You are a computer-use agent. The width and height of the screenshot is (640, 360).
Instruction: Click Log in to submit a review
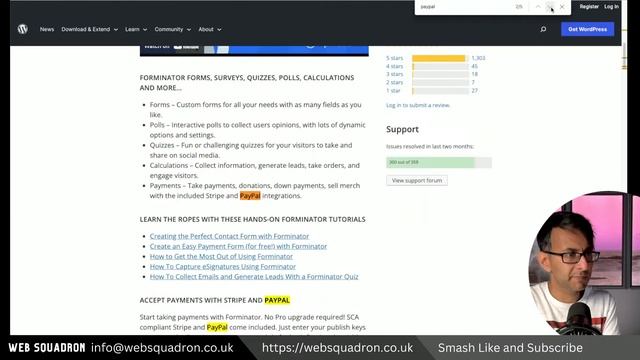[x=418, y=105]
